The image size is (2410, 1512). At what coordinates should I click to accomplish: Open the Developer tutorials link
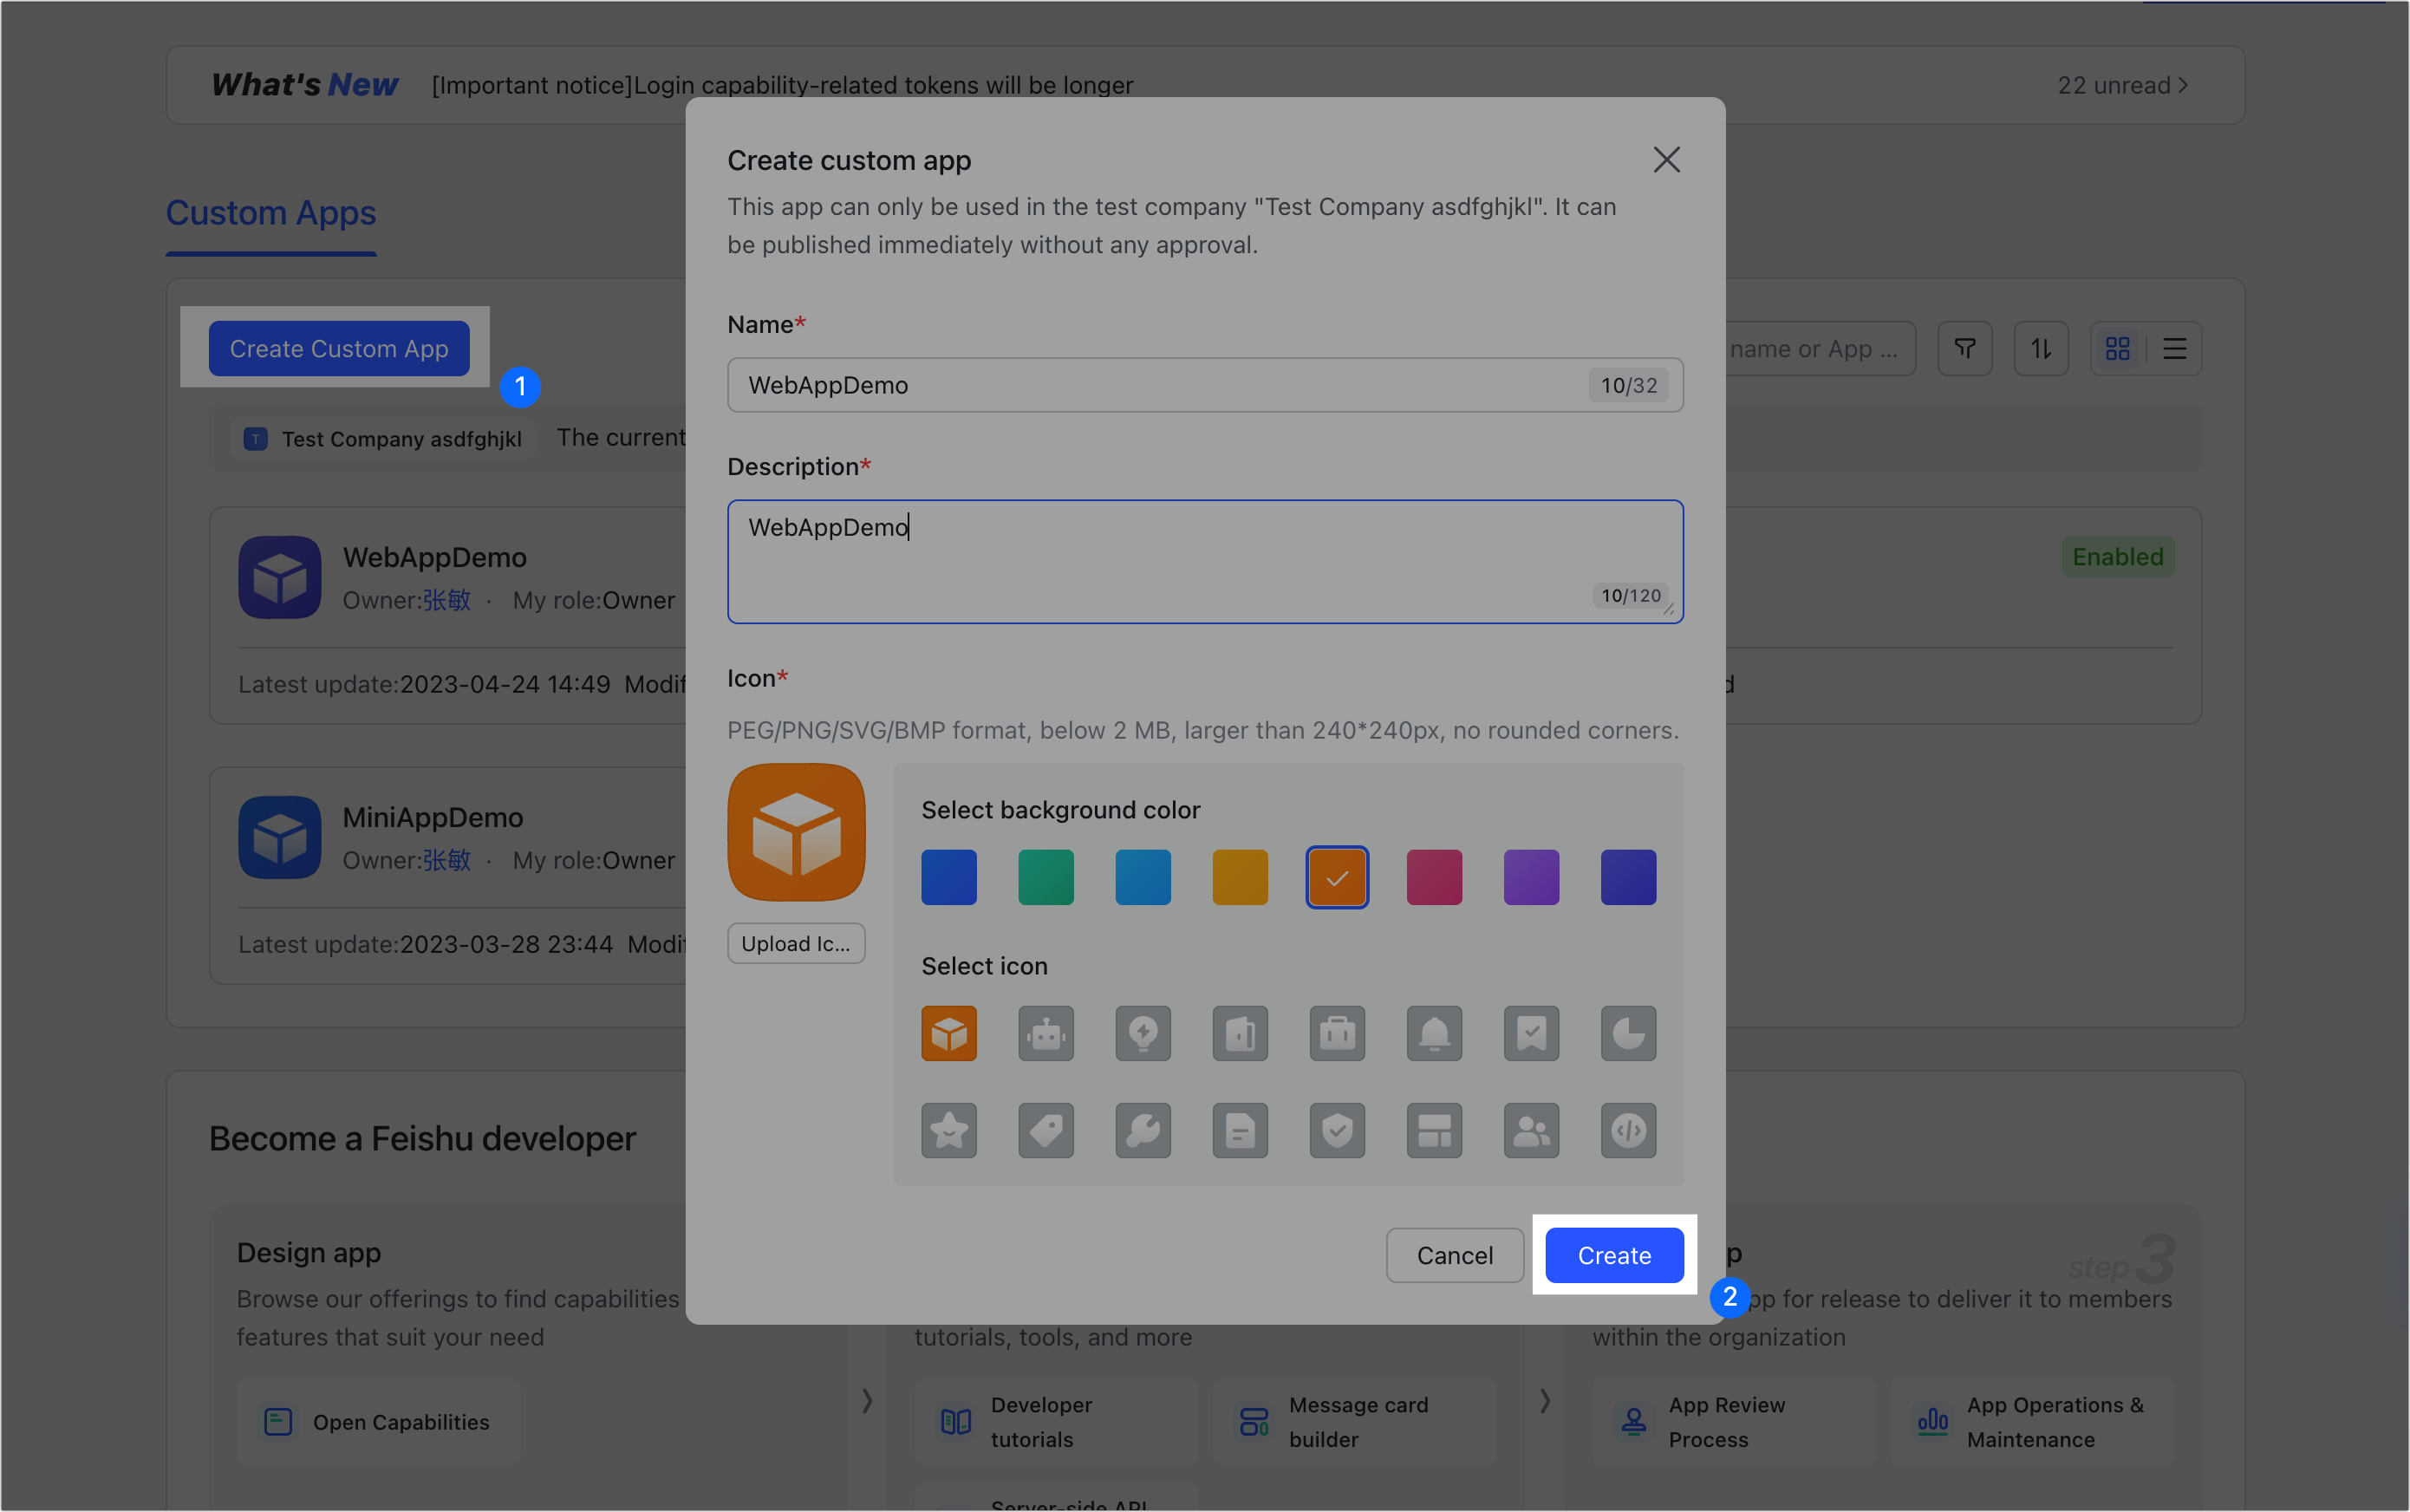[x=1056, y=1422]
